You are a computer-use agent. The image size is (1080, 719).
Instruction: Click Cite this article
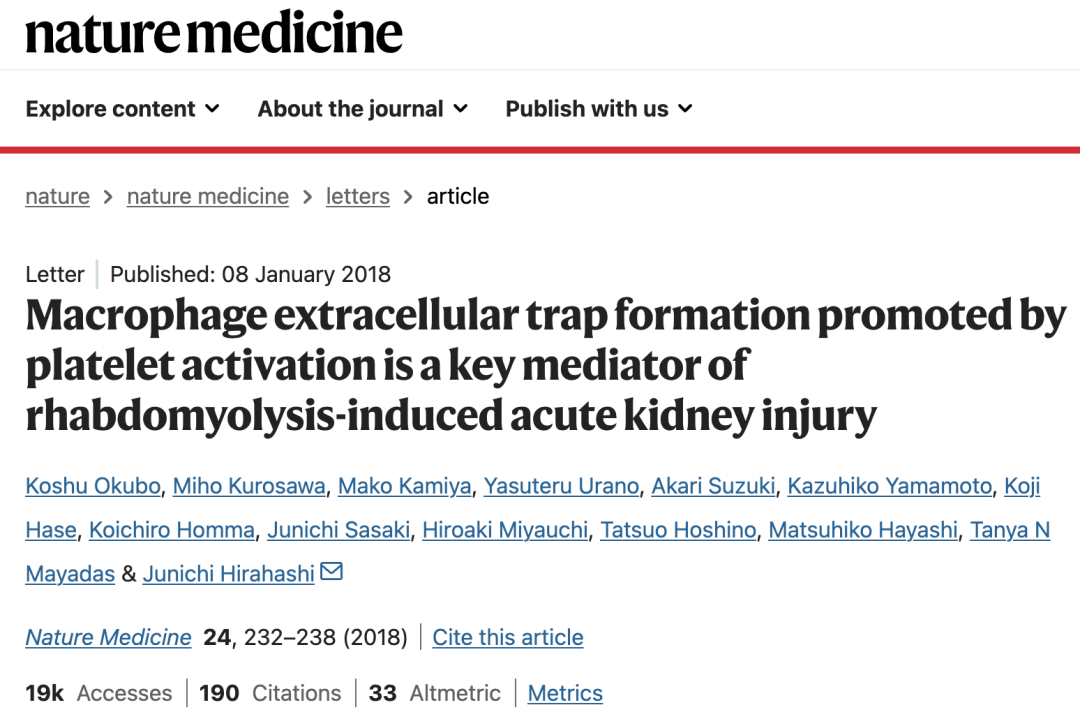pos(507,637)
